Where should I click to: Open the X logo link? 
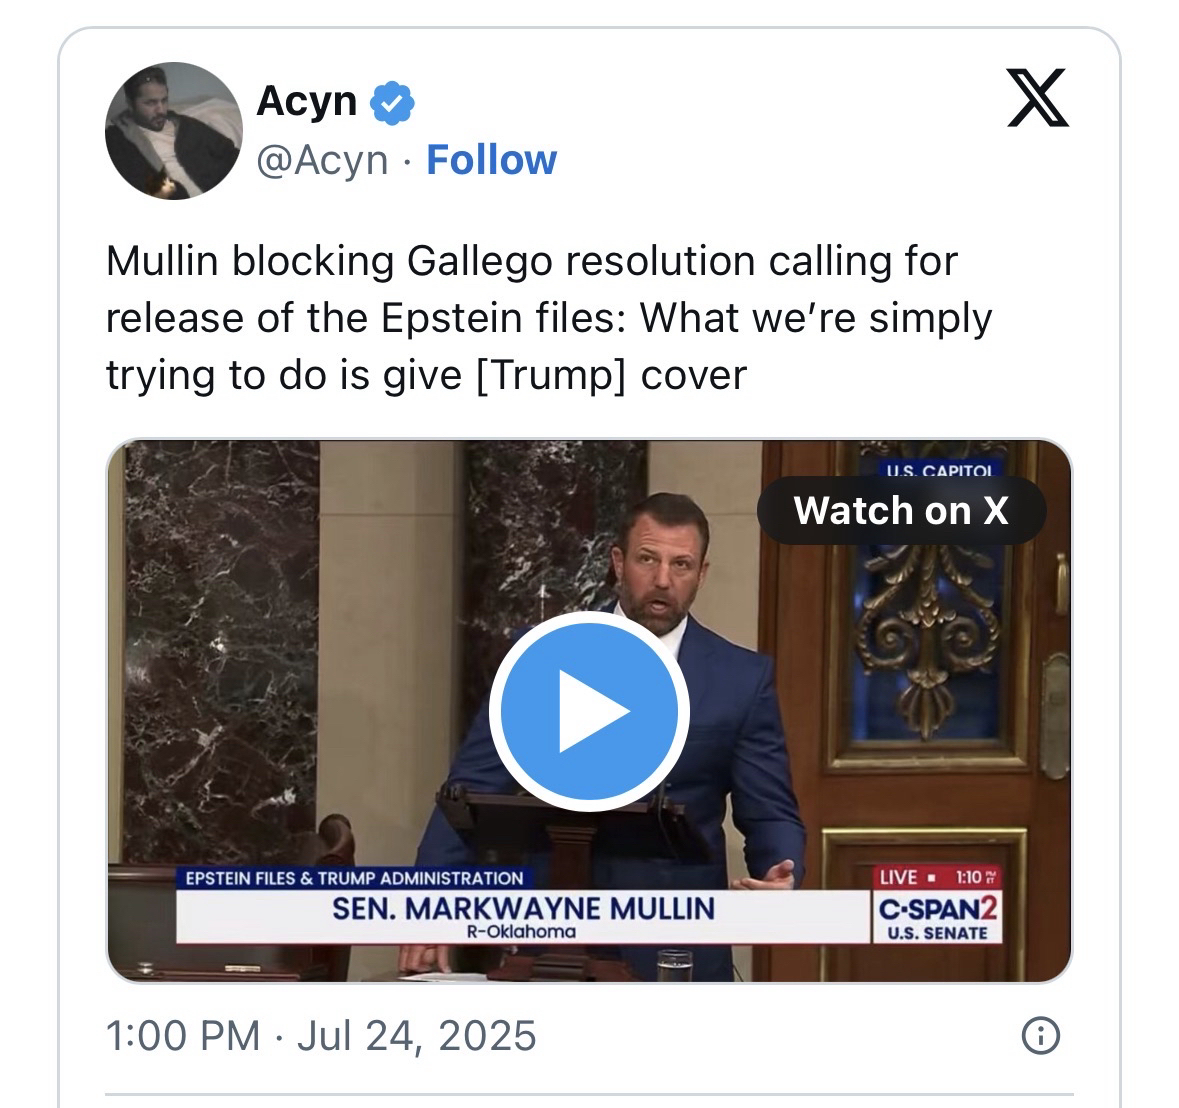(1038, 99)
